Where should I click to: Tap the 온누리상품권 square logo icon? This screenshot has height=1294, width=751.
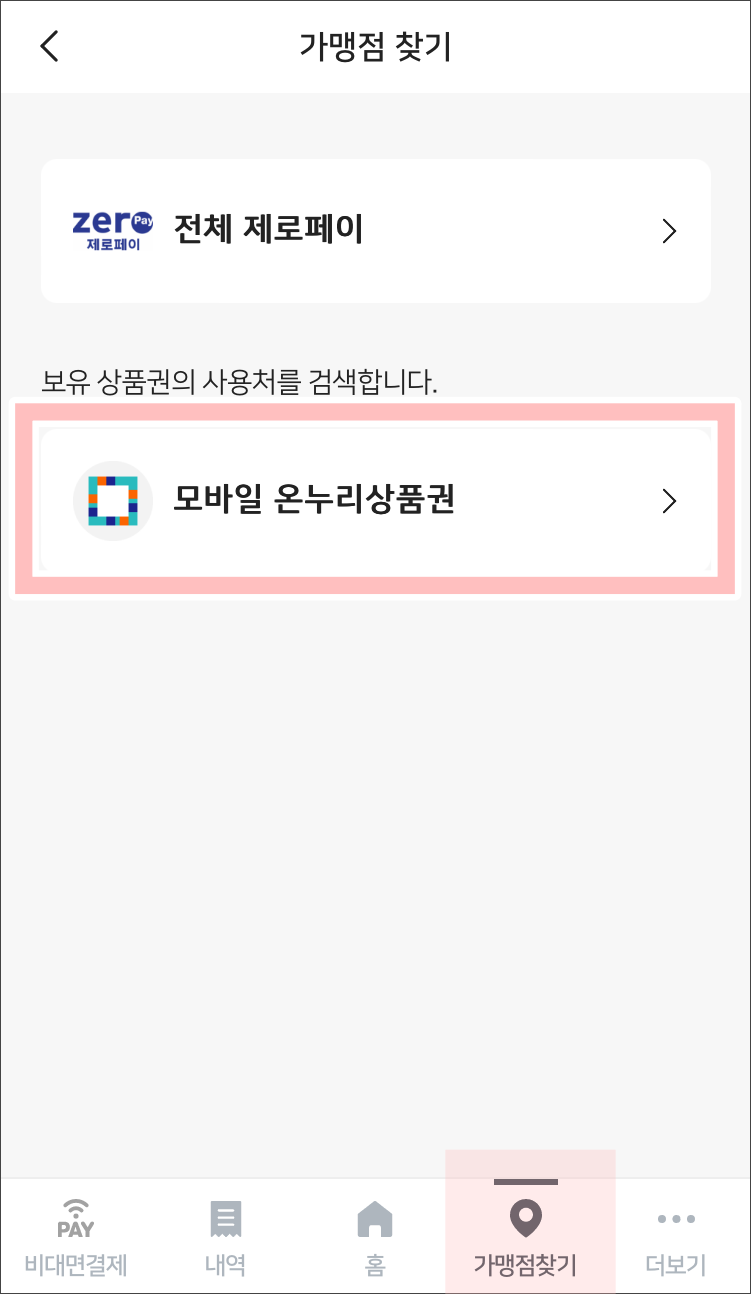(113, 501)
